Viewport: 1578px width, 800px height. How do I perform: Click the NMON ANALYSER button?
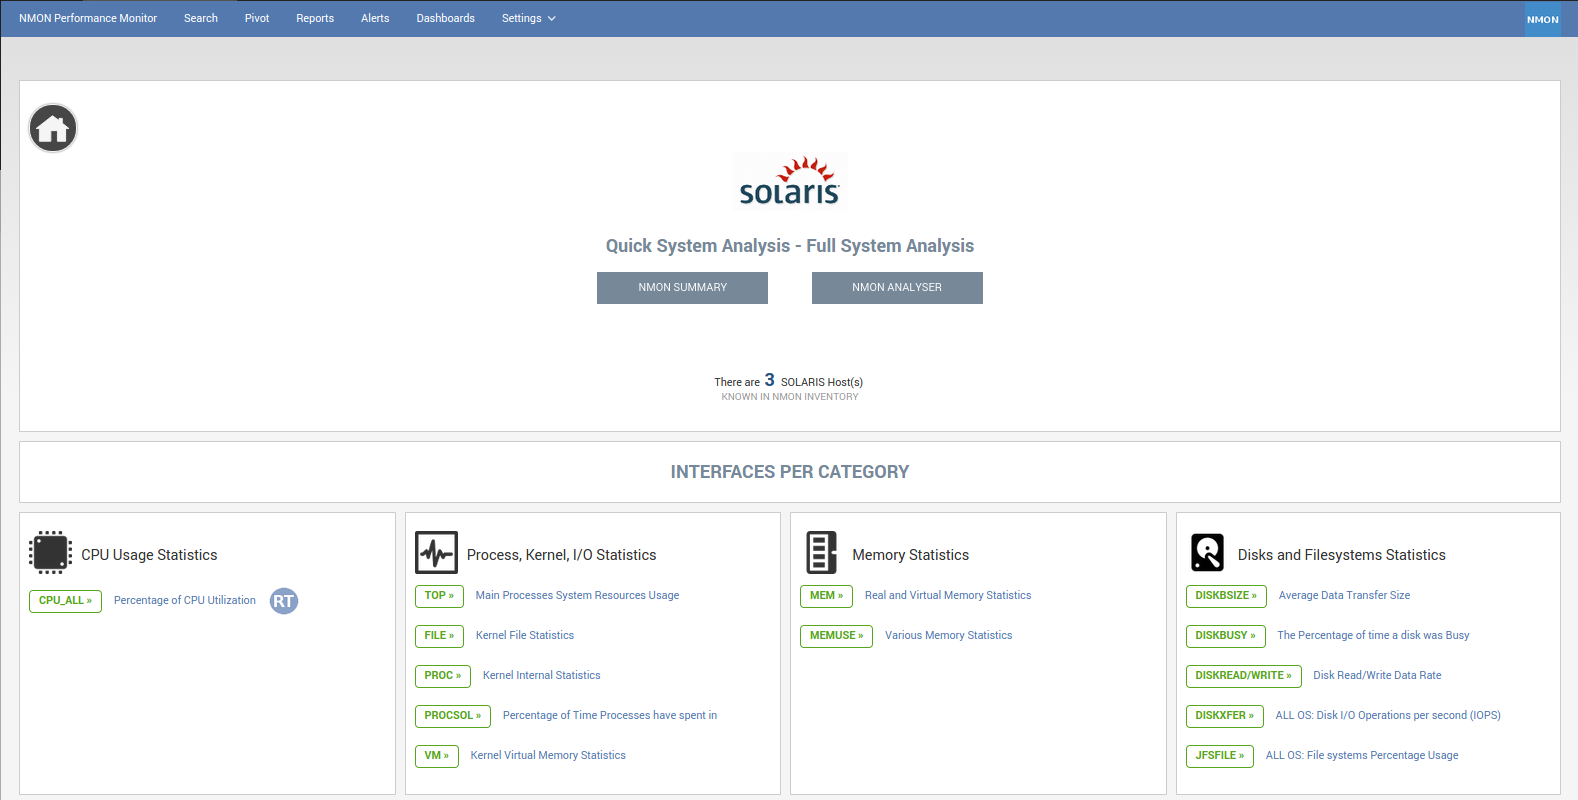pos(897,288)
